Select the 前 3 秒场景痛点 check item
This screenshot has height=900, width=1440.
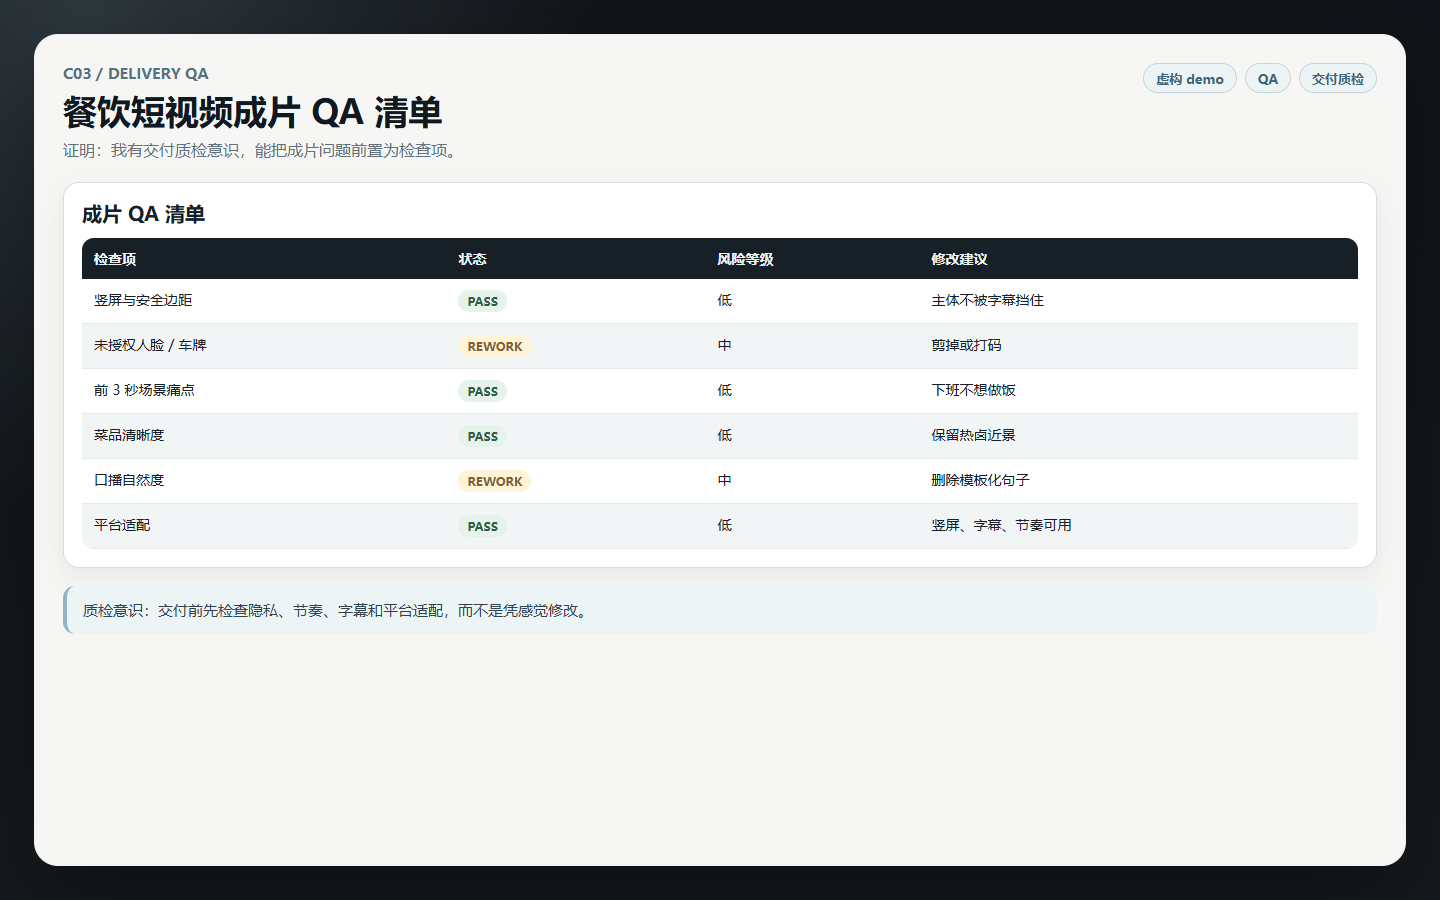(x=144, y=390)
